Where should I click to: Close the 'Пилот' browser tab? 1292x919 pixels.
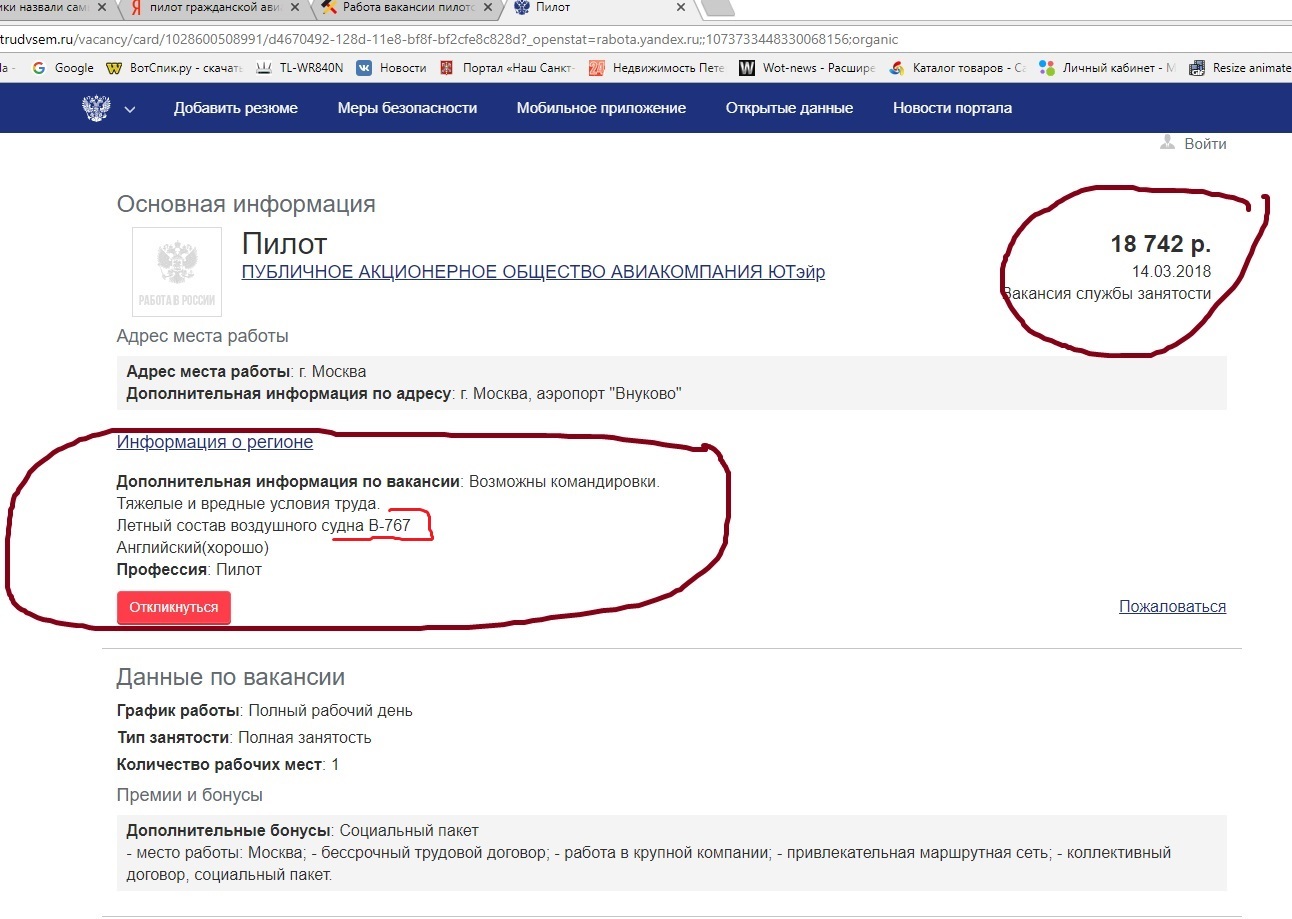pos(681,7)
